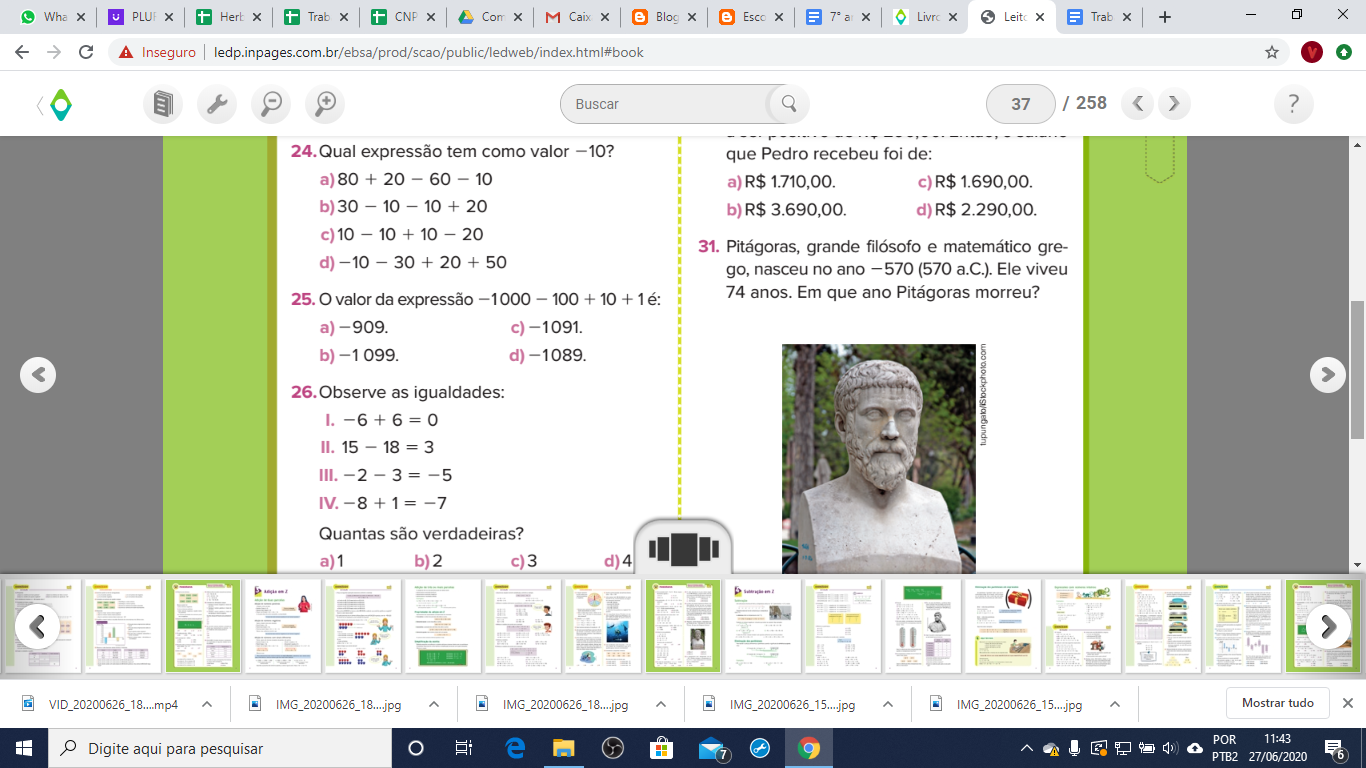1366x768 pixels.
Task: Launch Edge from the taskbar
Action: 515,748
